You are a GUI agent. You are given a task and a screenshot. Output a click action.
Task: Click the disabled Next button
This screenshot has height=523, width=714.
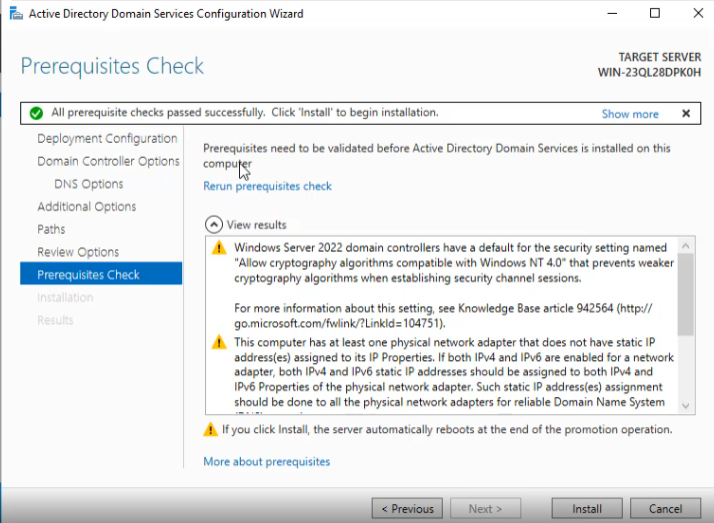[485, 508]
